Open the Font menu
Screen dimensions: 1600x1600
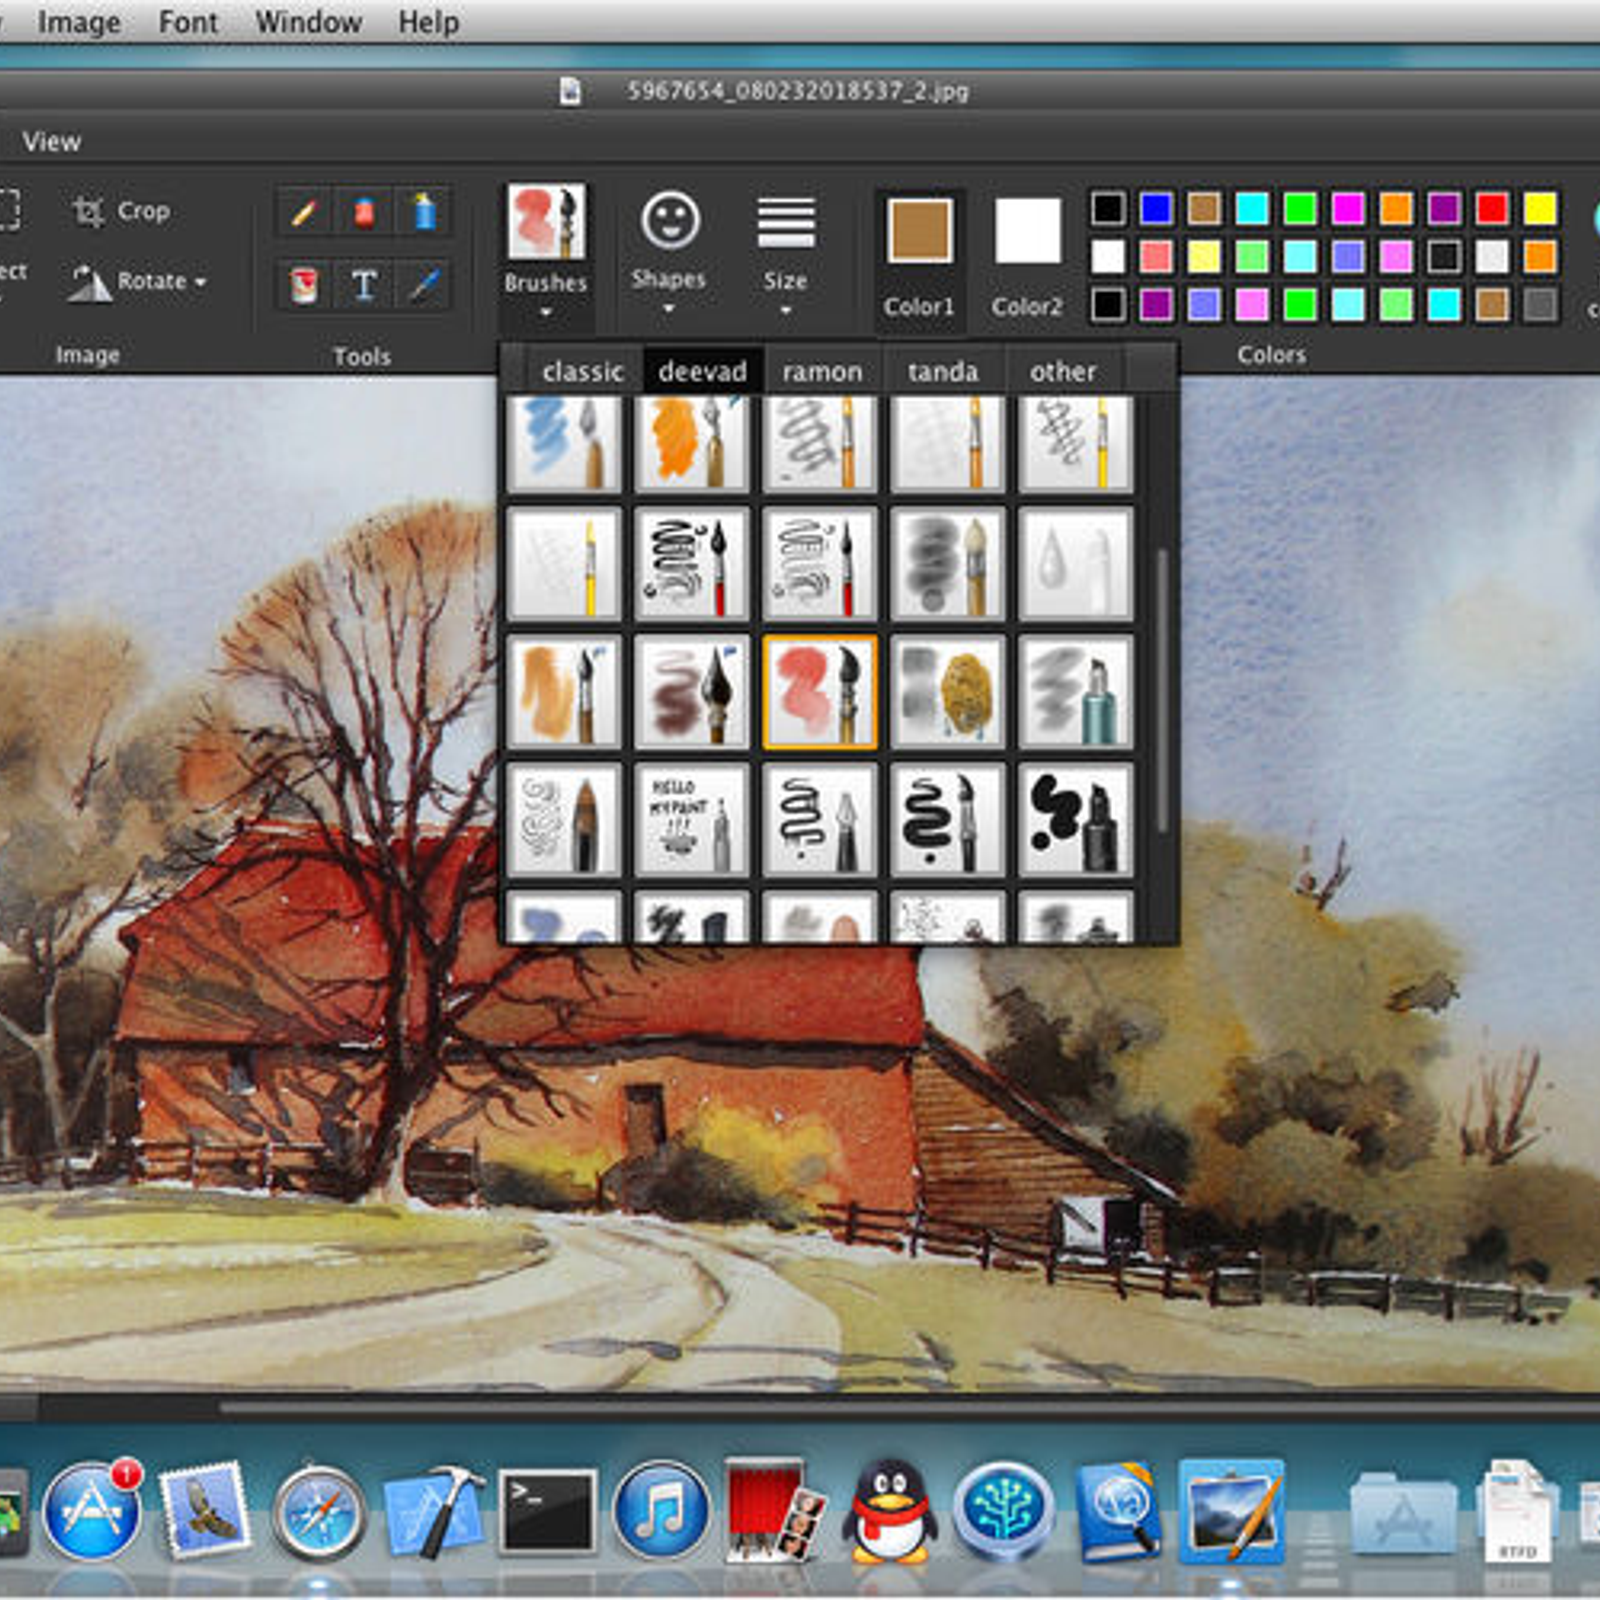coord(187,22)
